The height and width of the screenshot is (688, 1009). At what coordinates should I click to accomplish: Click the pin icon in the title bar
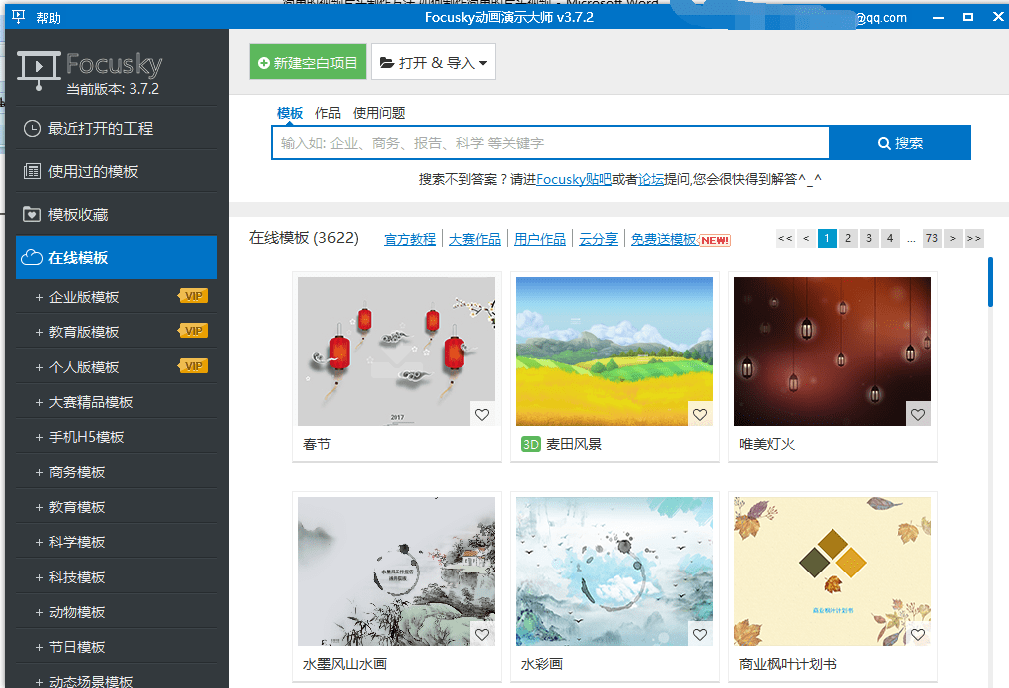18,17
